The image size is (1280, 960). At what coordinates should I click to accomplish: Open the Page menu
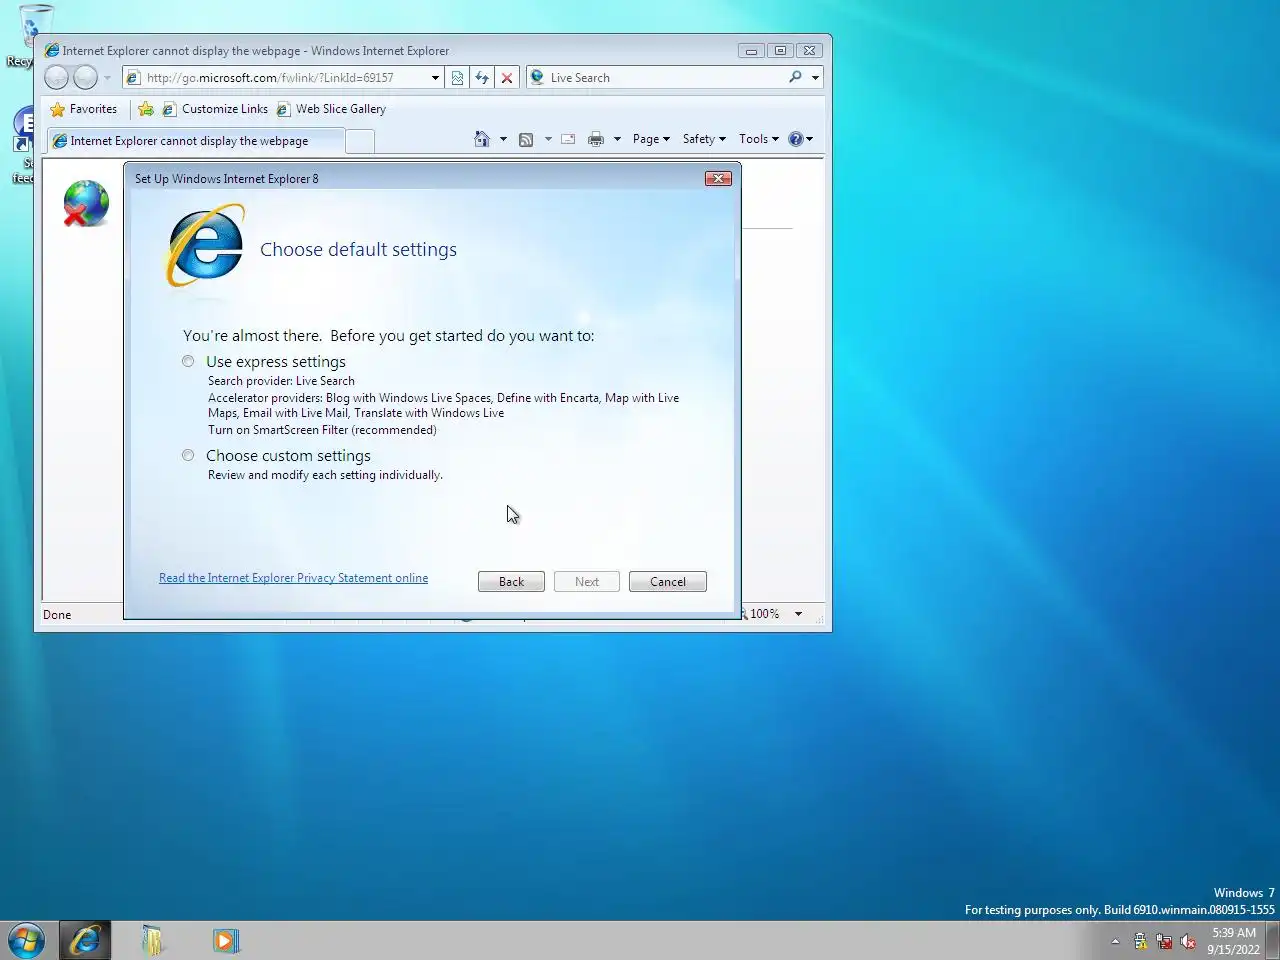tap(651, 139)
